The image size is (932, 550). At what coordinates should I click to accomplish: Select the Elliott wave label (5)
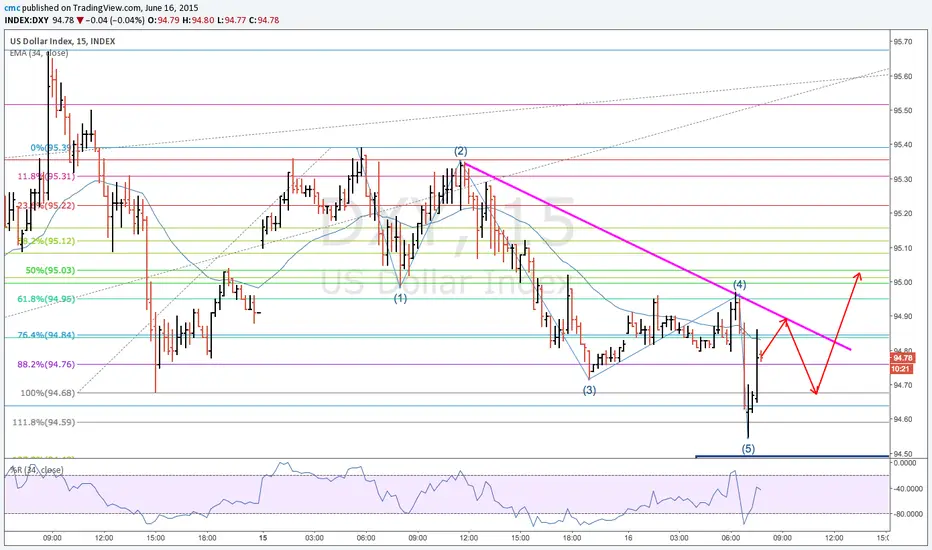(748, 448)
